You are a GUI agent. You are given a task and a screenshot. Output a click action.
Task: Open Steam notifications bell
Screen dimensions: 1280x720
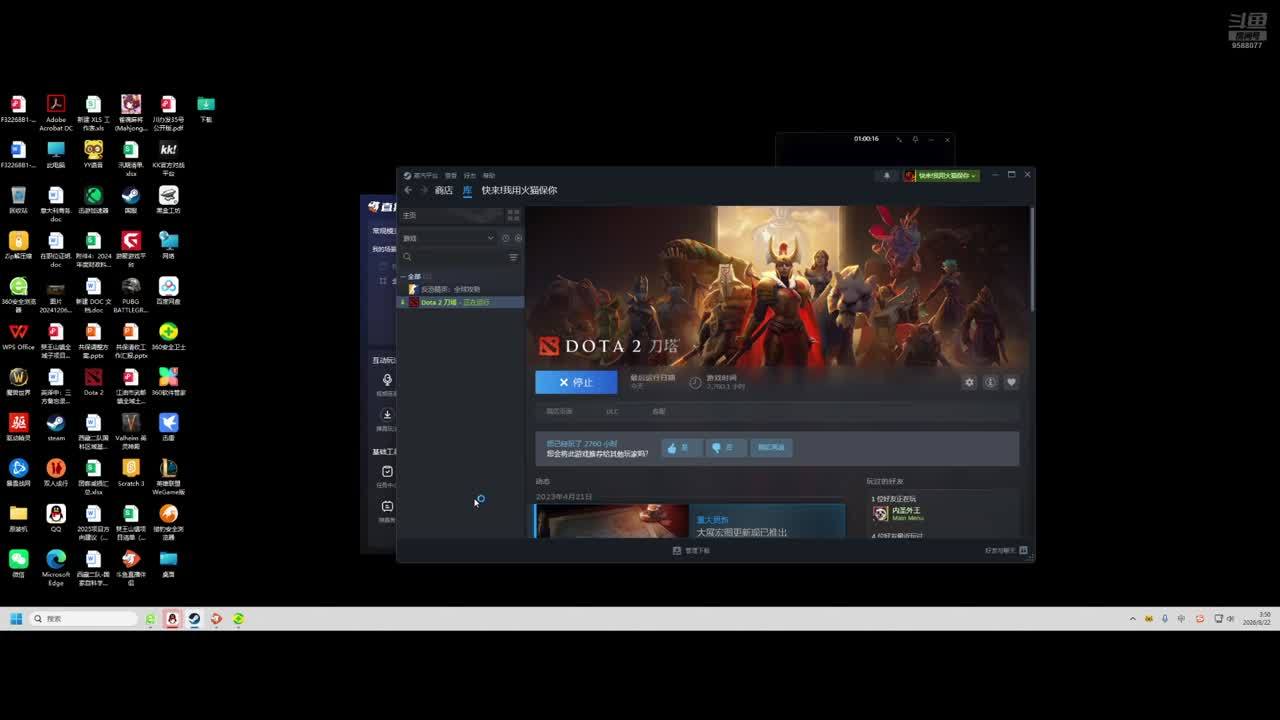coord(886,175)
